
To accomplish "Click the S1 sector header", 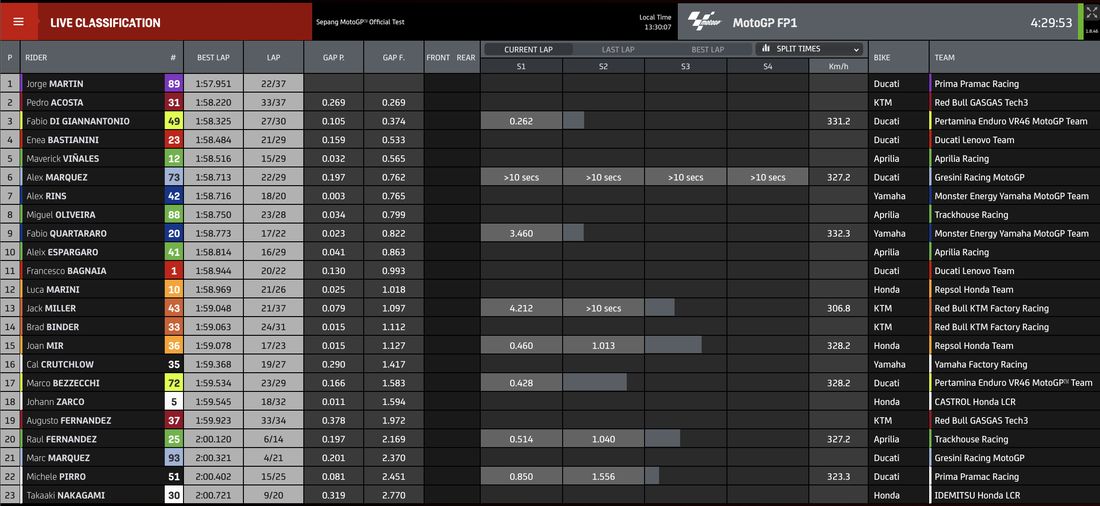I will pyautogui.click(x=521, y=66).
